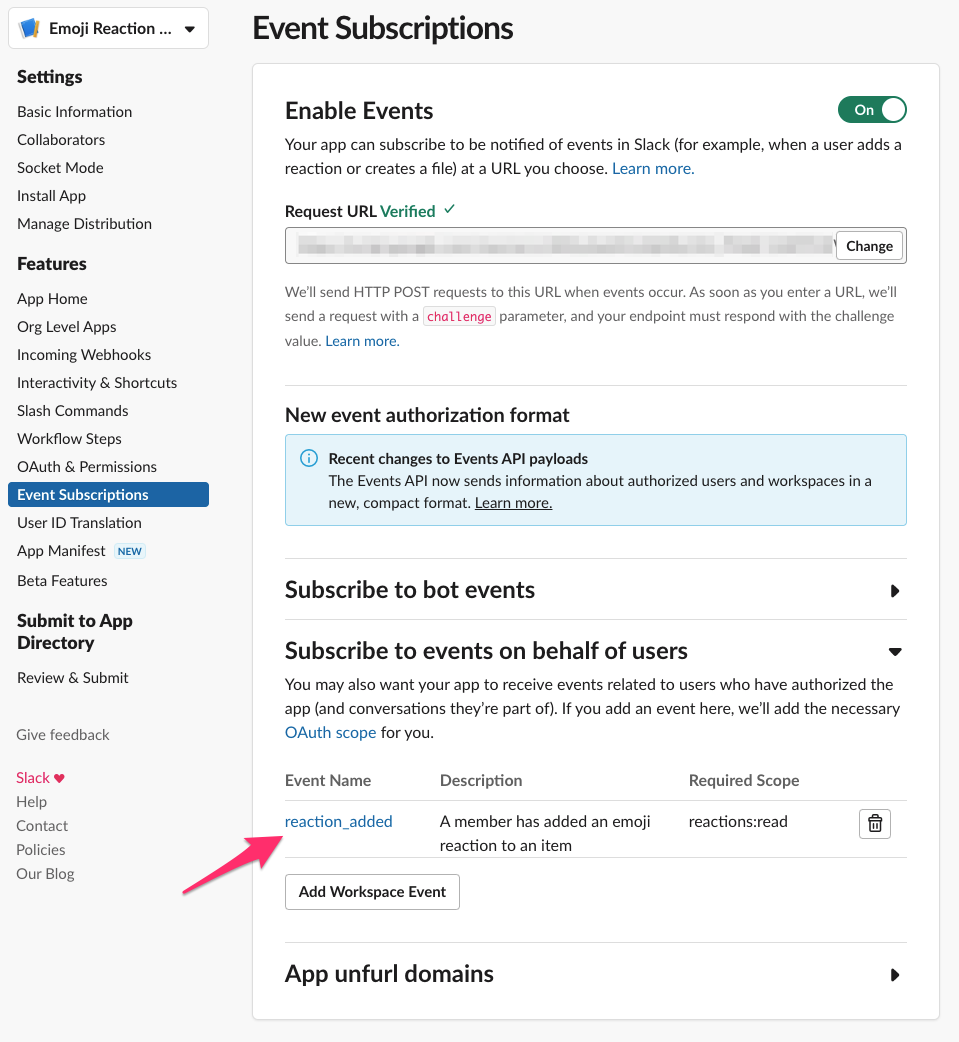The image size is (959, 1042).
Task: Expand Subscribe to bot events section
Action: (895, 591)
